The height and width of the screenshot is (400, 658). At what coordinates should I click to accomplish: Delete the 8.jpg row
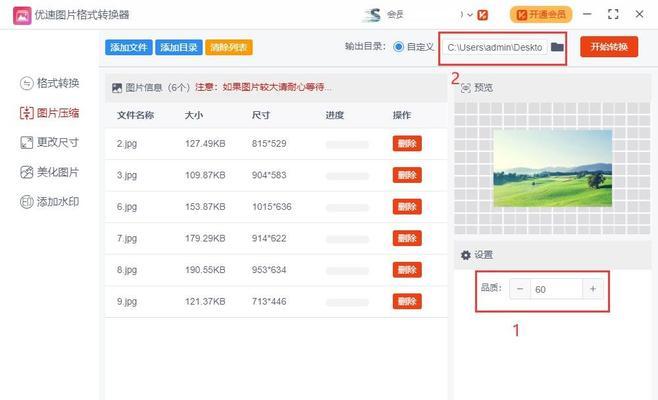point(407,270)
